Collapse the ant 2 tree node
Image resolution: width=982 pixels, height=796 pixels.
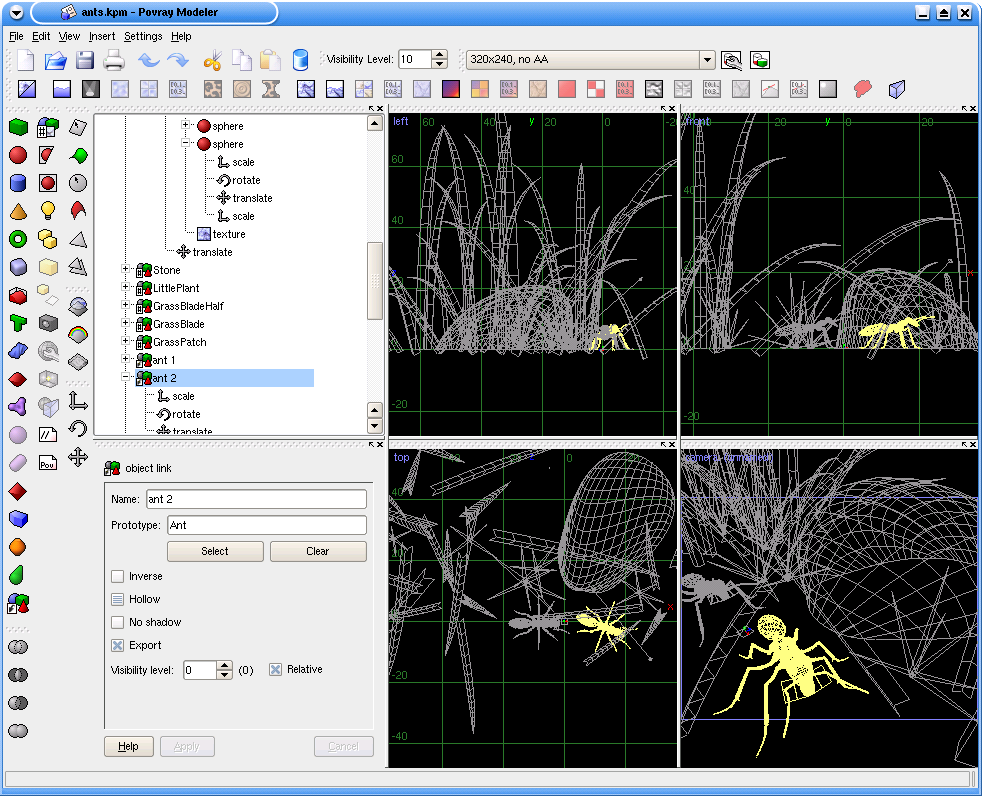[125, 377]
